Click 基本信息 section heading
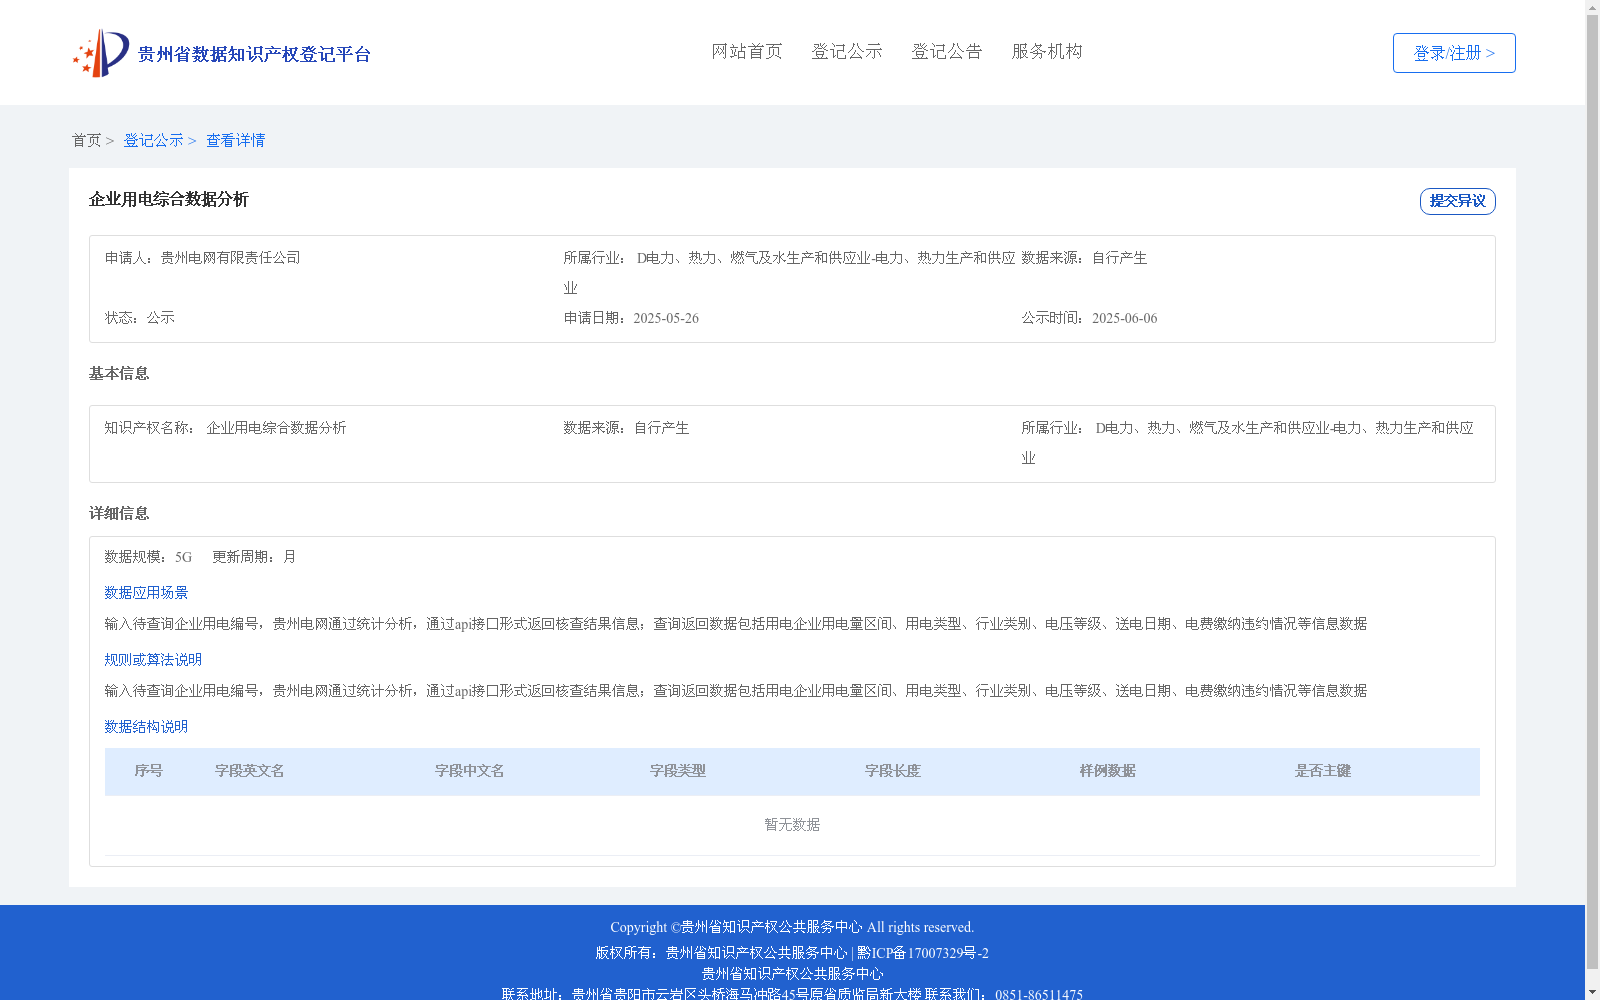 click(119, 373)
